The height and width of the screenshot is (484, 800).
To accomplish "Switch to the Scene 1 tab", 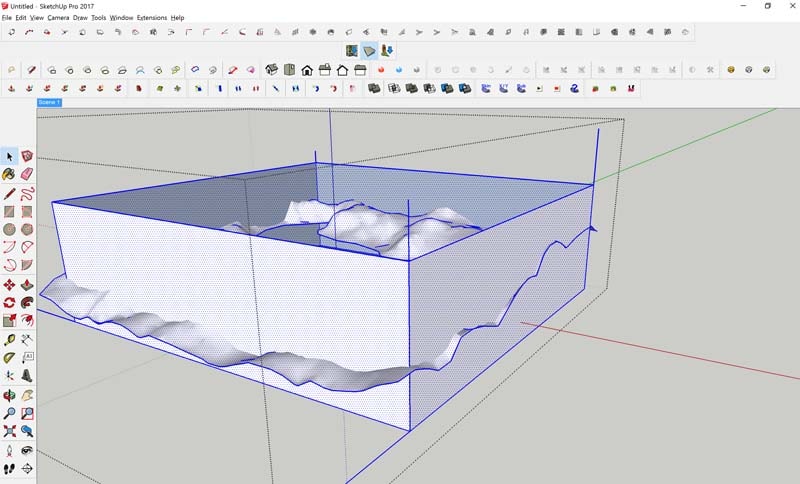I will [49, 103].
